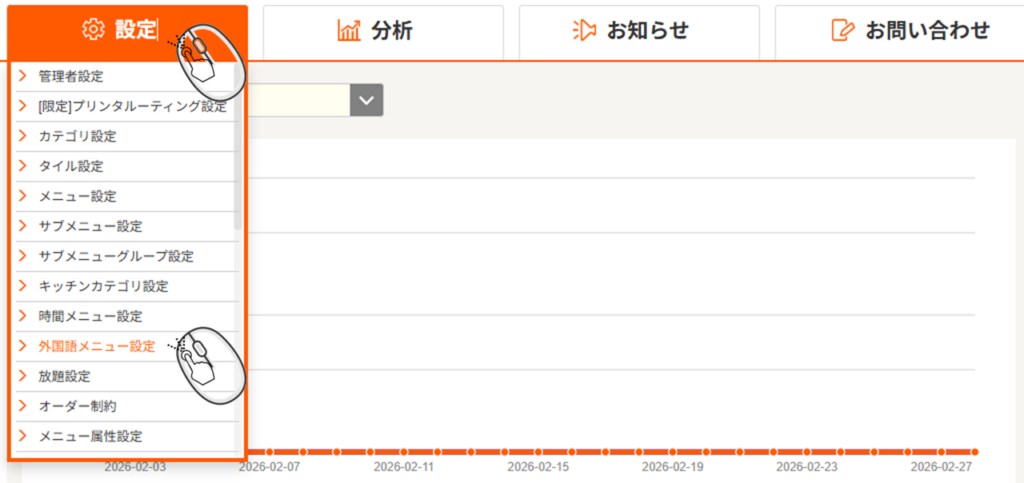Click the settings menu vertical scrollbar
The width and height of the screenshot is (1024, 483).
point(238,150)
